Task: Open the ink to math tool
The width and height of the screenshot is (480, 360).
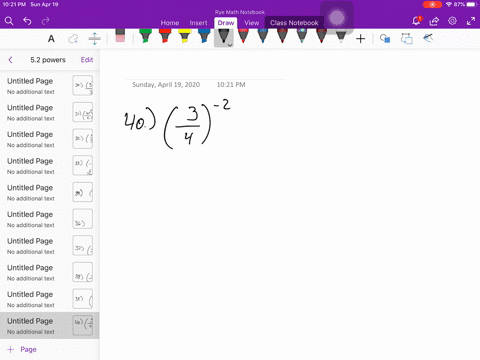Action: [428, 38]
